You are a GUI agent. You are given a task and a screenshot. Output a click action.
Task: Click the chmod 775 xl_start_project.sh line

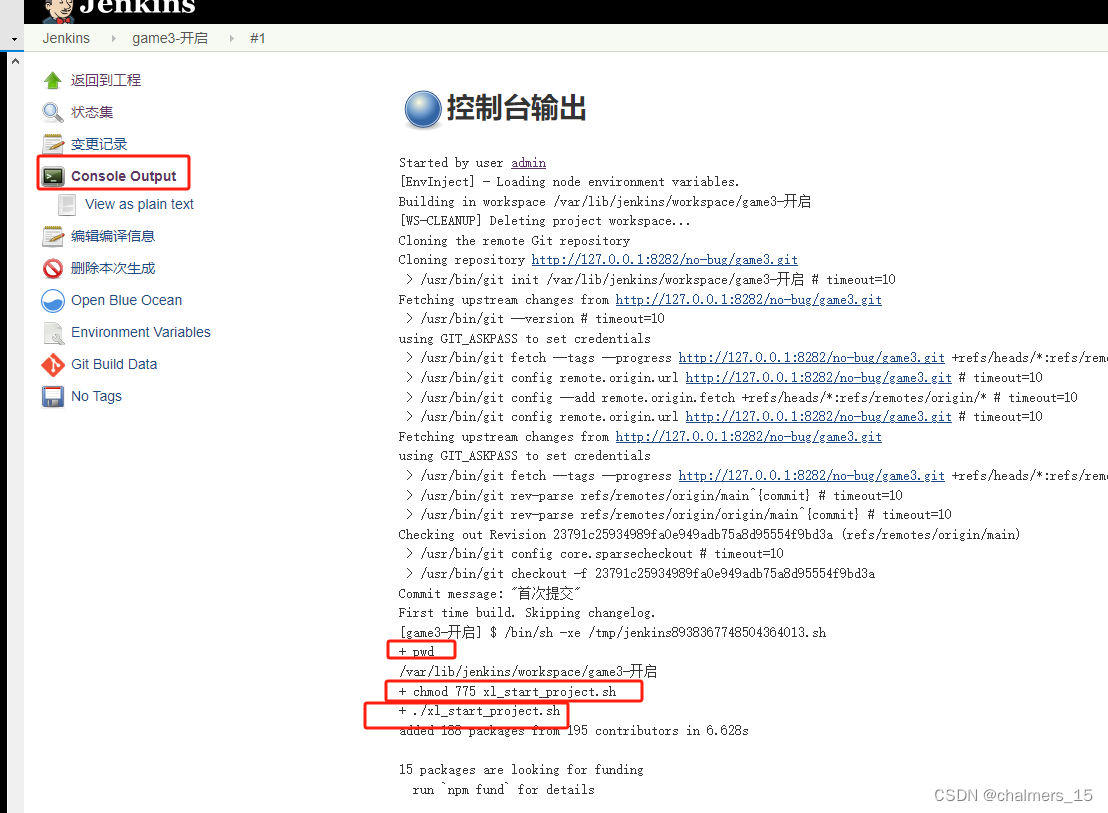[507, 692]
